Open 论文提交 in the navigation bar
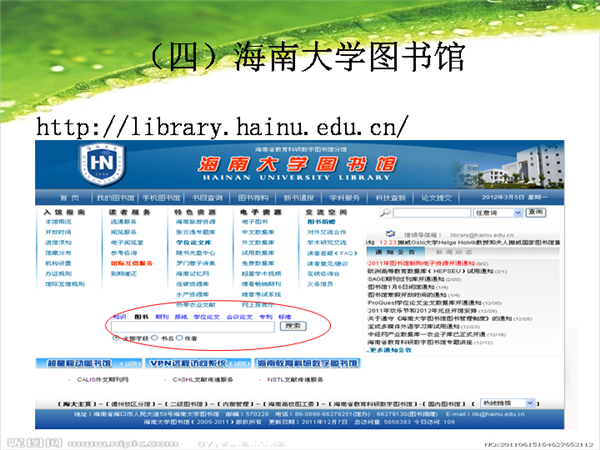This screenshot has height=450, width=600. pyautogui.click(x=437, y=198)
